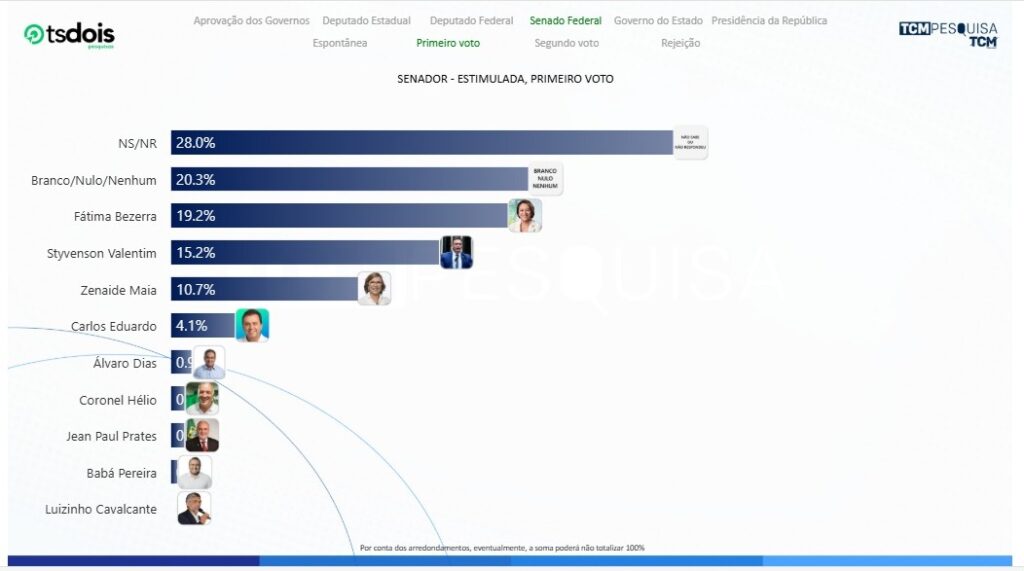Click Coronel Hélio's portrait icon
Image resolution: width=1024 pixels, height=571 pixels.
202,399
